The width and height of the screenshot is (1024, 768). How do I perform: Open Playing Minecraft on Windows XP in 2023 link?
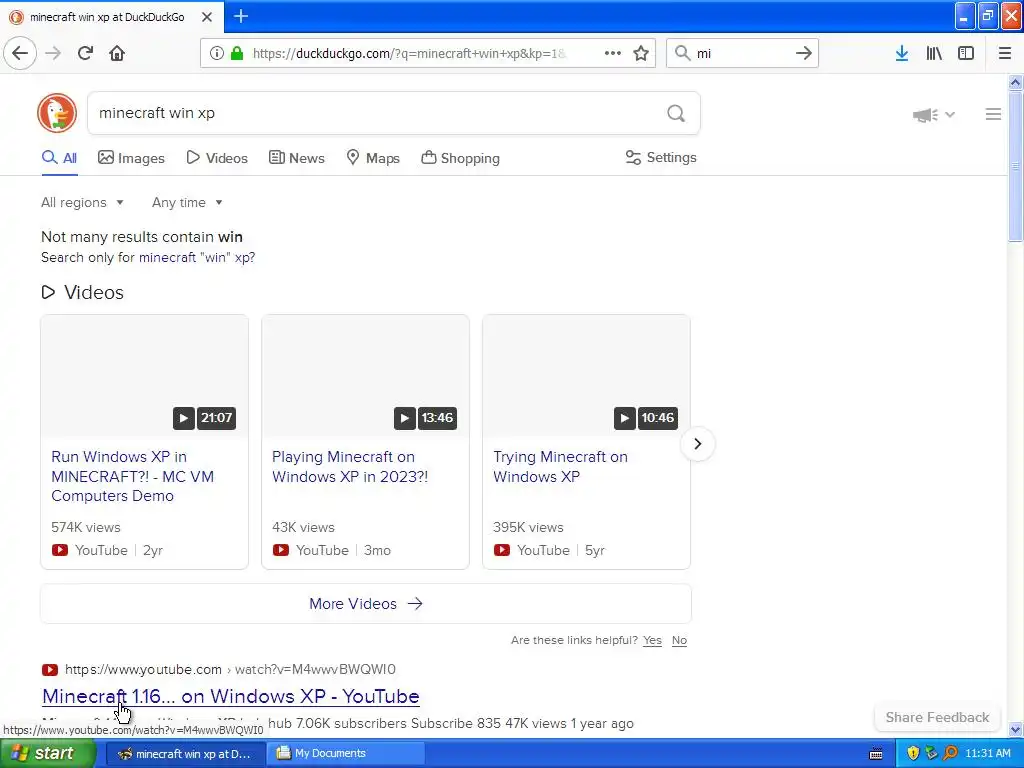(350, 466)
